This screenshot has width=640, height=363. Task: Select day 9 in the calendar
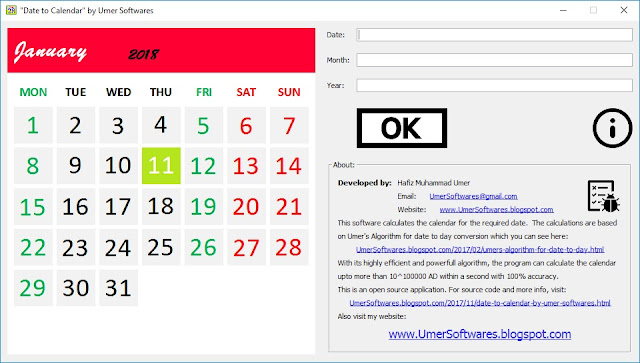tap(76, 166)
